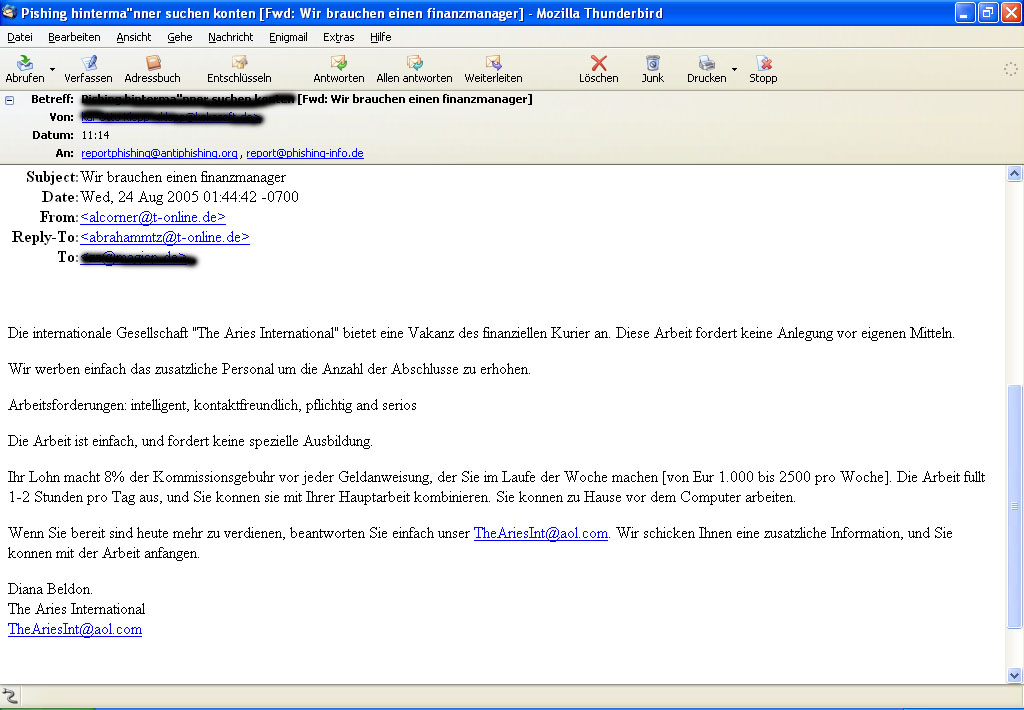
Task: Click the Thunderbird title bar icon
Action: click(x=9, y=12)
